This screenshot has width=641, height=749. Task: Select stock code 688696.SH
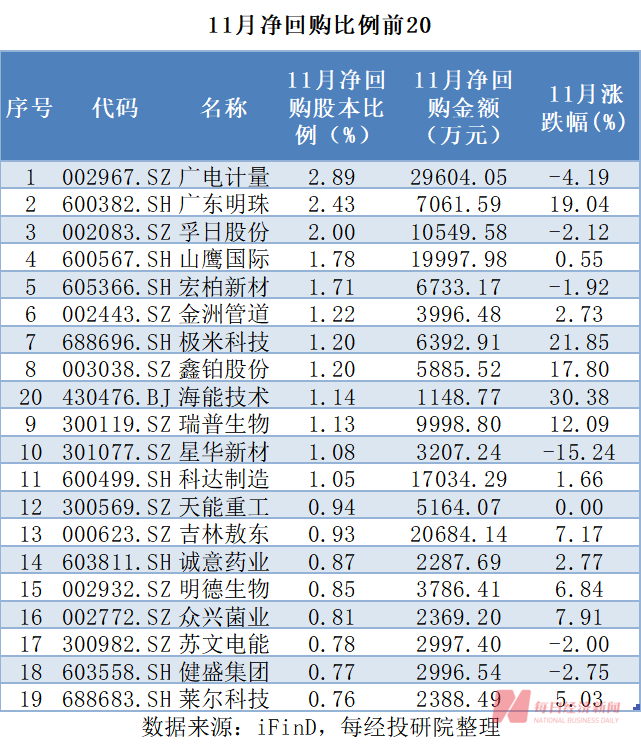pyautogui.click(x=117, y=342)
